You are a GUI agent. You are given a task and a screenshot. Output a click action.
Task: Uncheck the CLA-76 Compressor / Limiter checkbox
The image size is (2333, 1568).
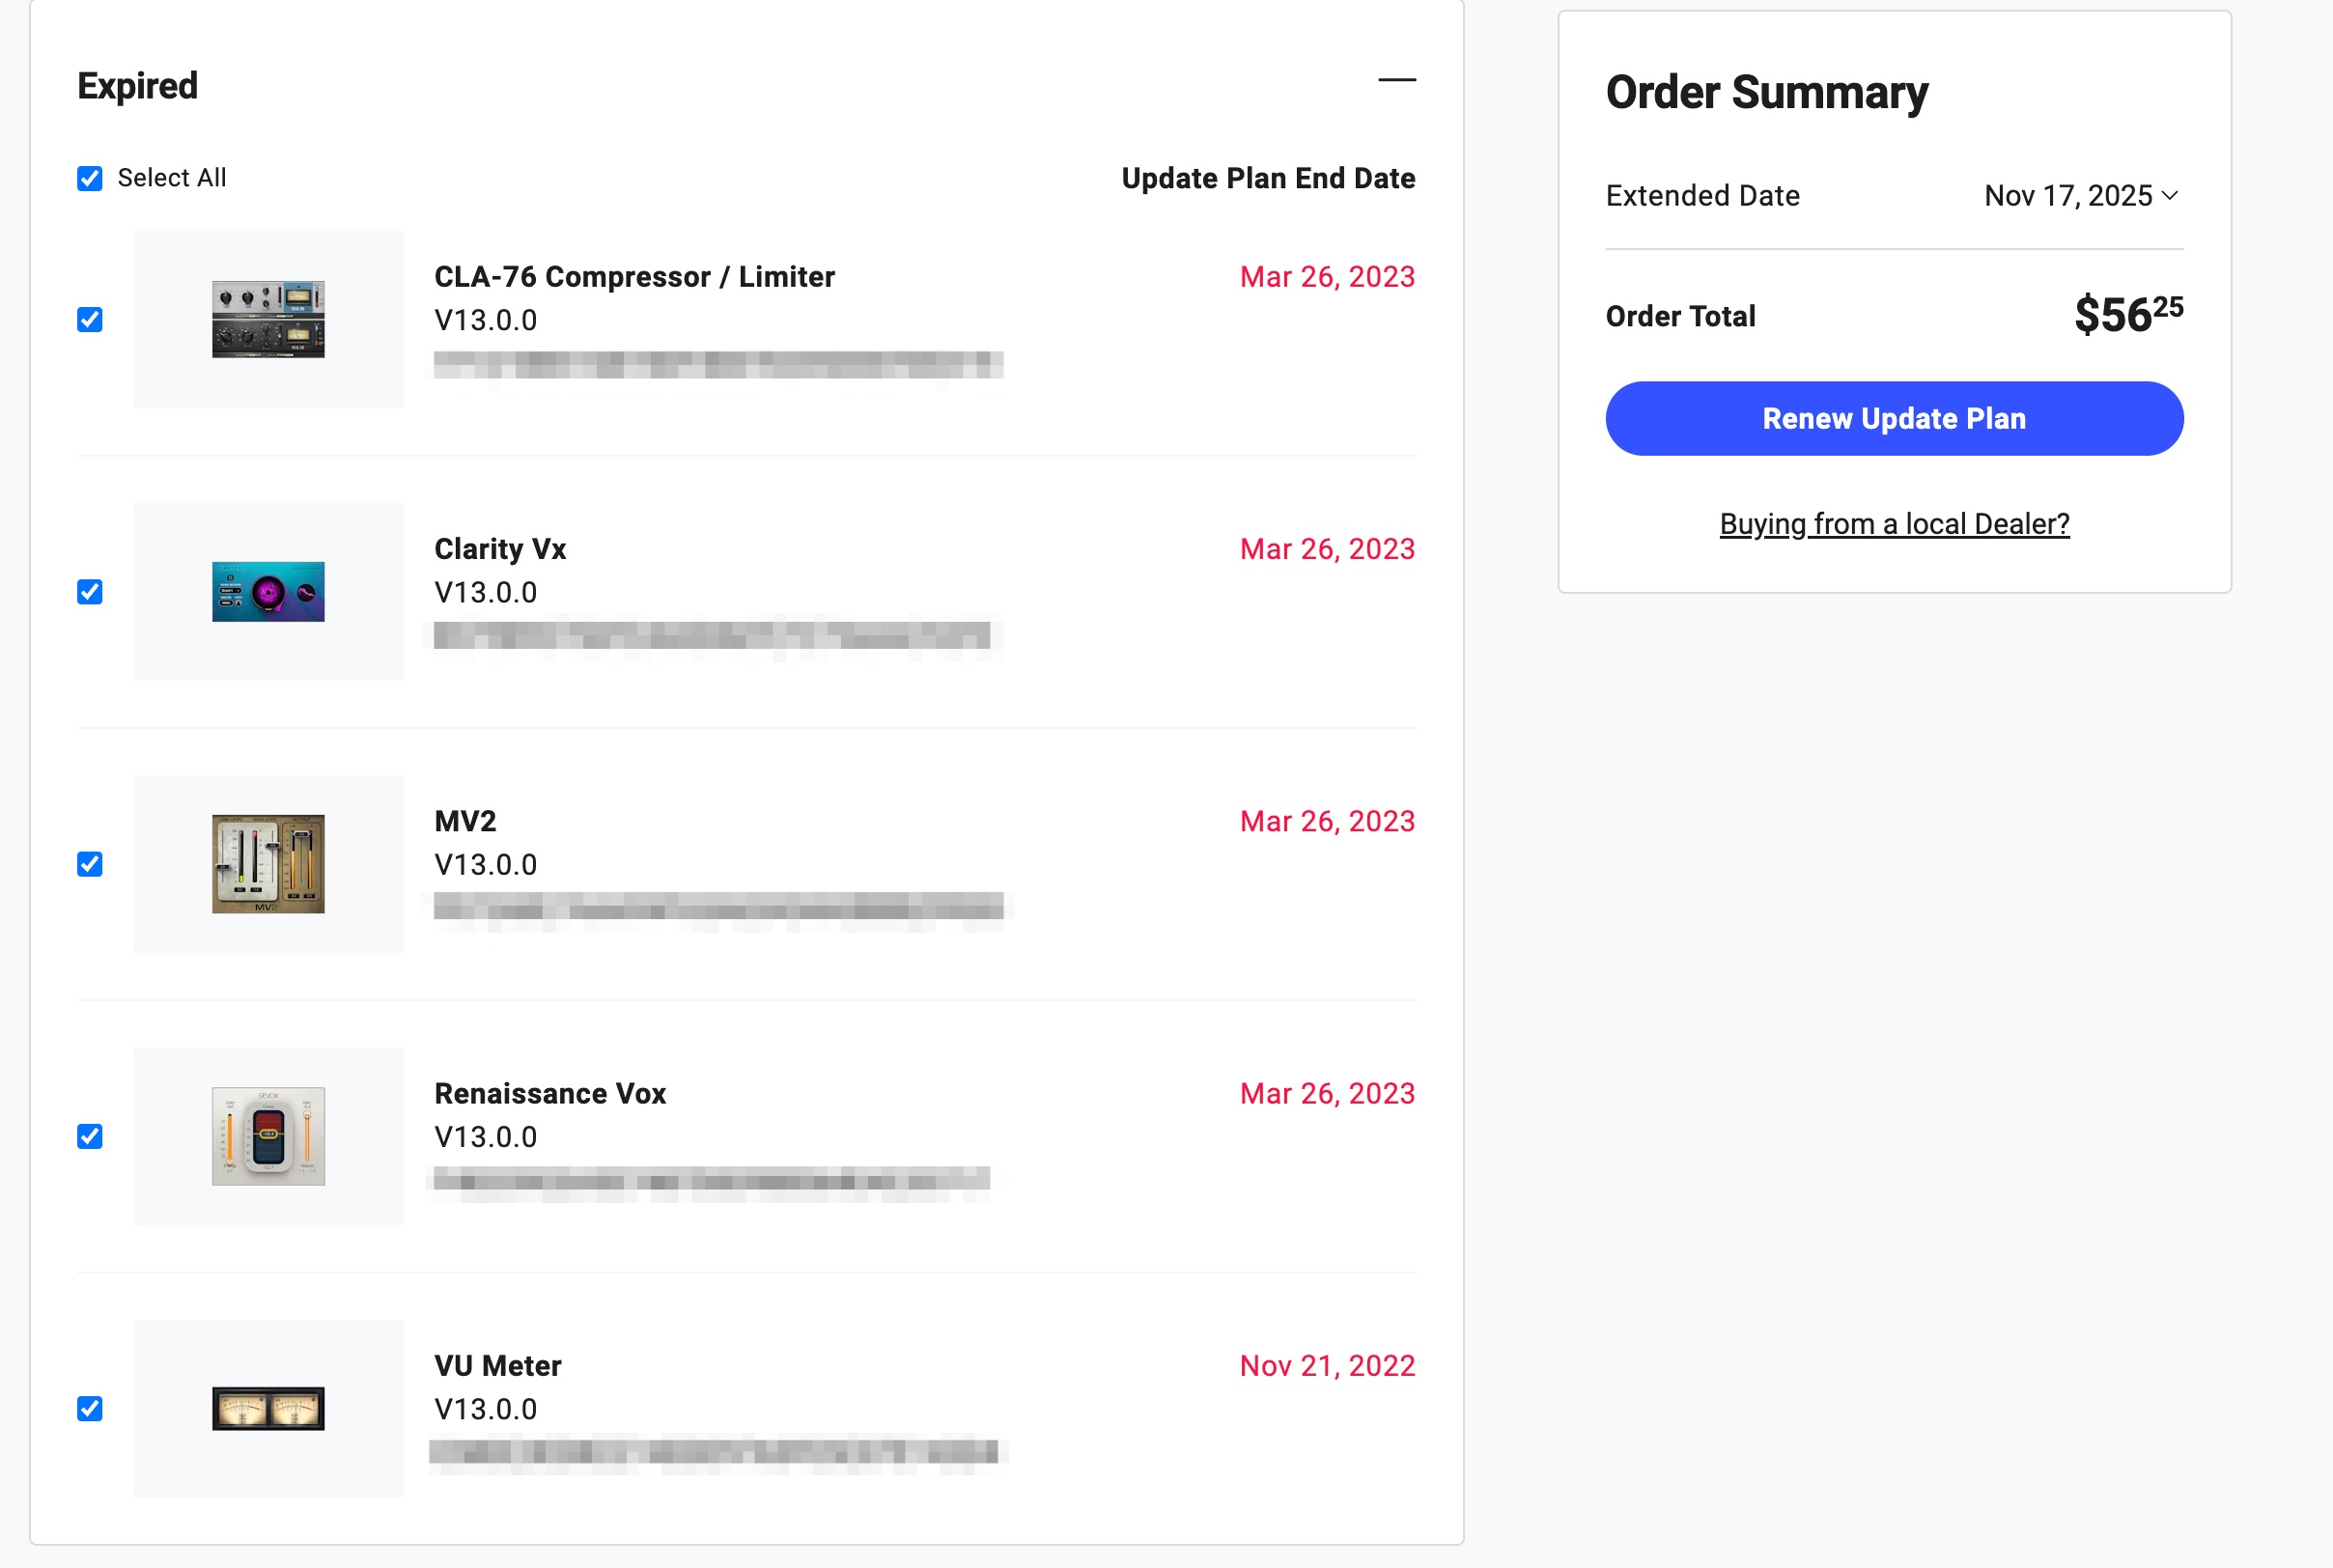coord(90,320)
